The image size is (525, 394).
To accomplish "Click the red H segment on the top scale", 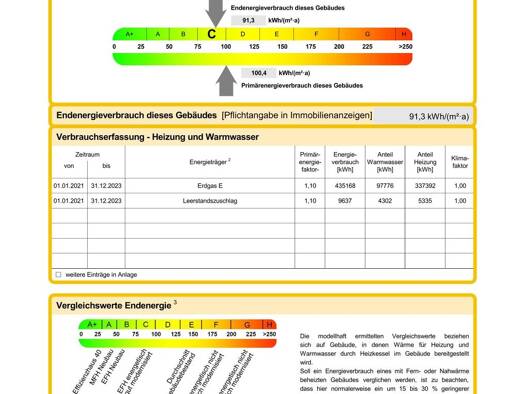I will click(x=404, y=34).
